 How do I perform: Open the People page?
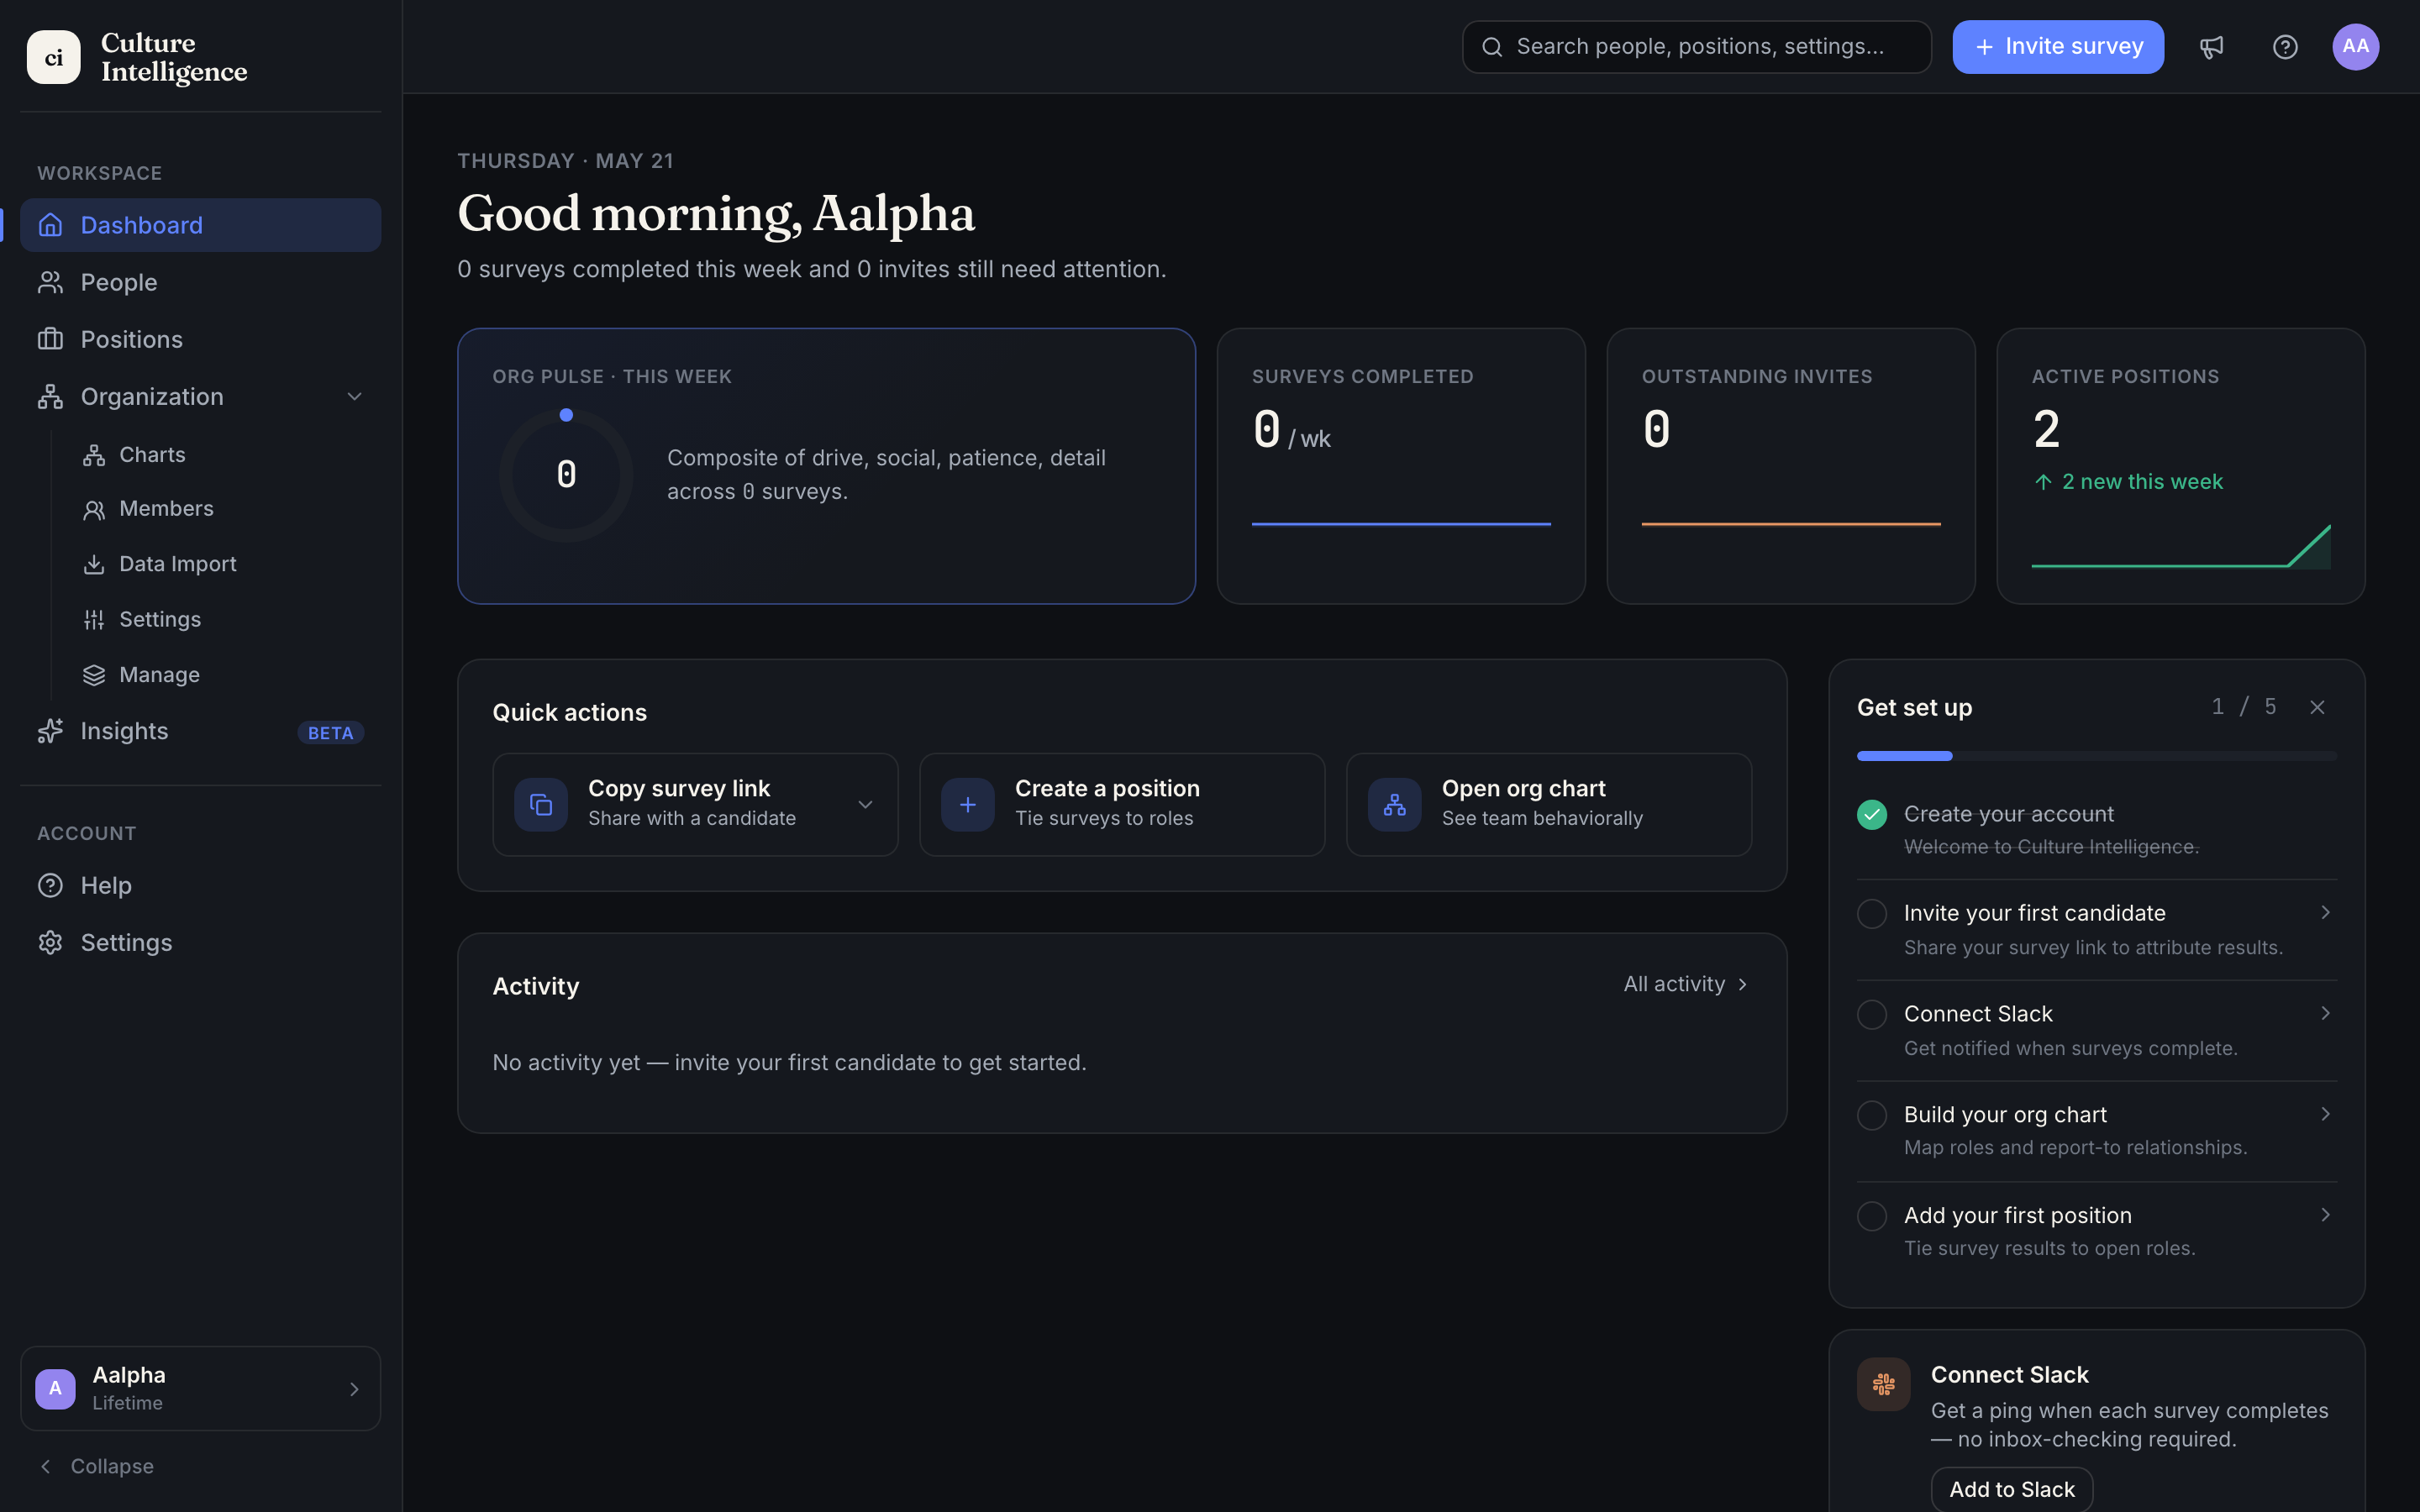pyautogui.click(x=200, y=282)
